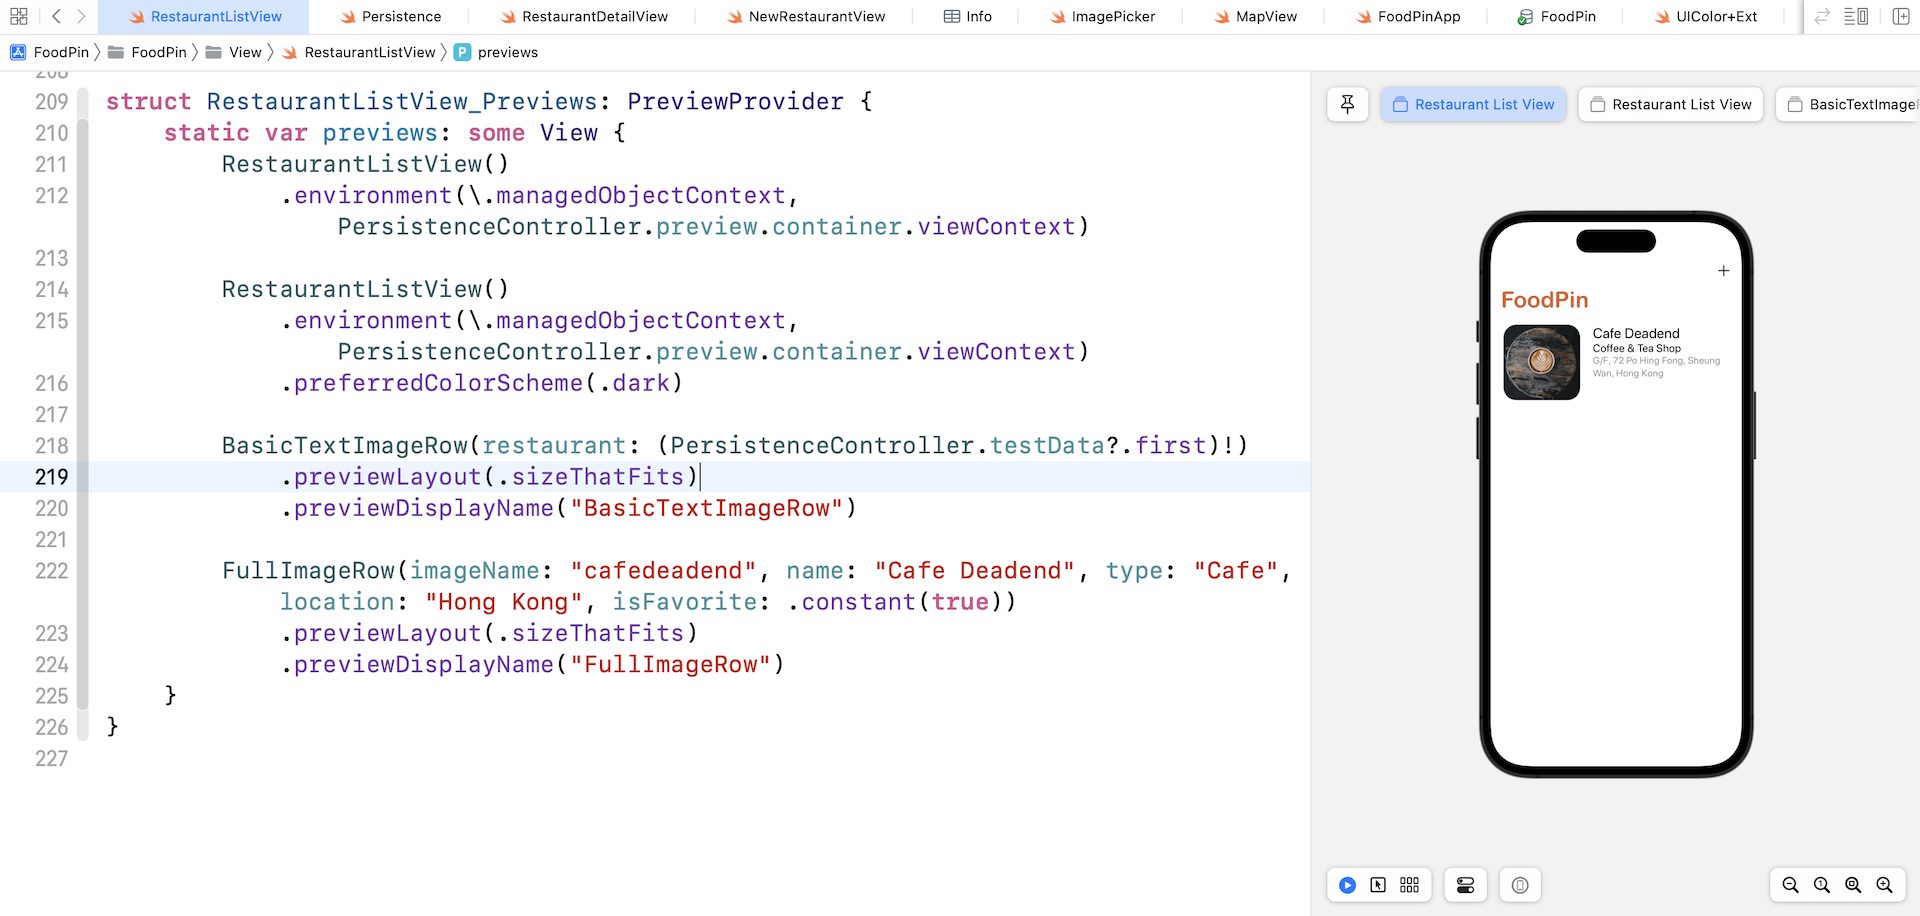Open preview Variants grid

point(1409,885)
